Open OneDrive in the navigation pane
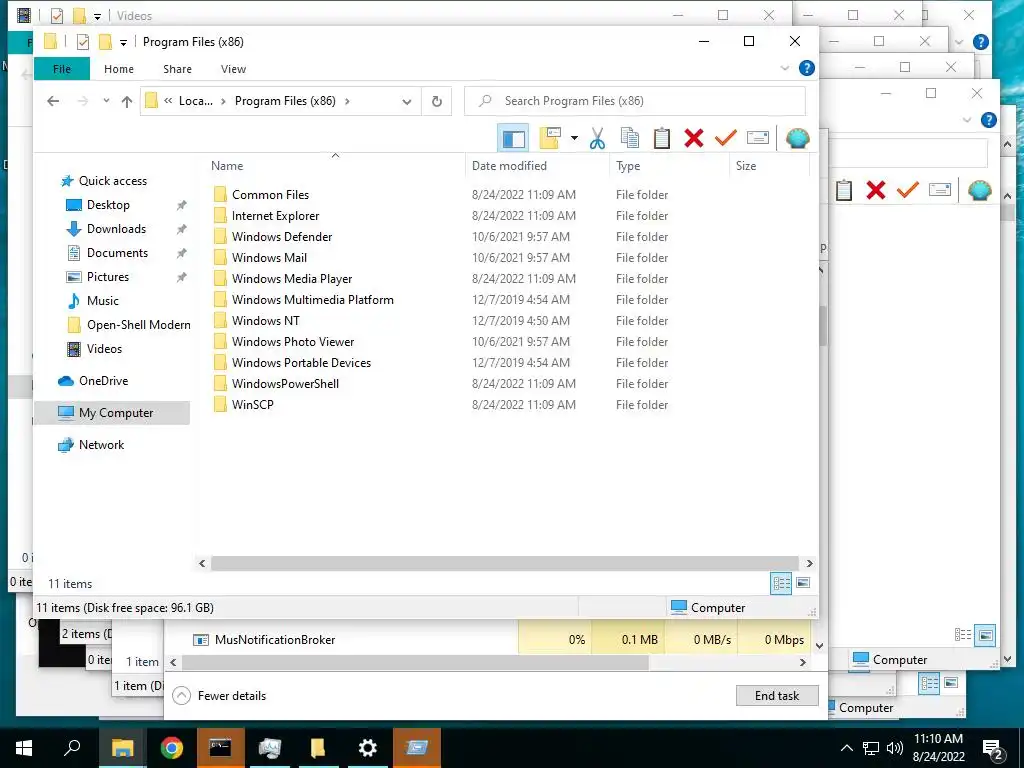The width and height of the screenshot is (1024, 768). (x=103, y=381)
